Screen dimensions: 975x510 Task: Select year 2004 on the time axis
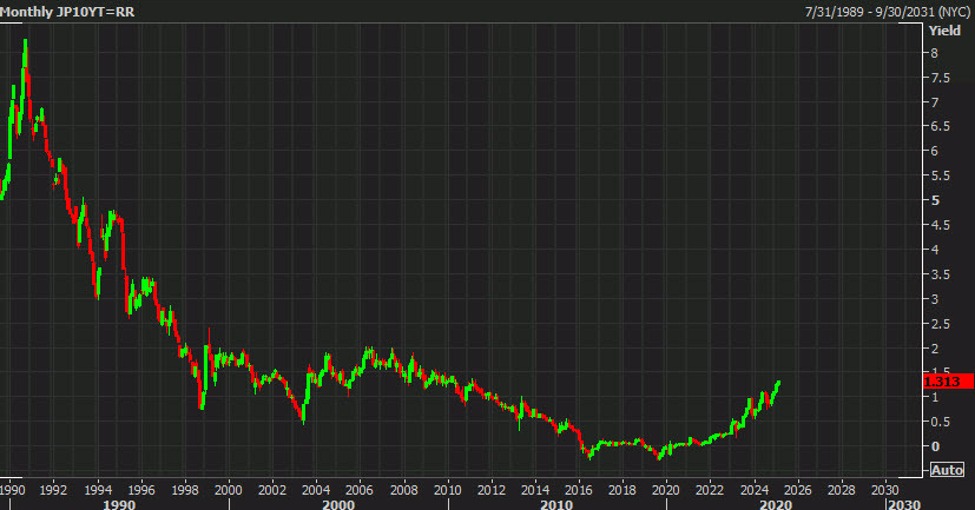coord(316,490)
